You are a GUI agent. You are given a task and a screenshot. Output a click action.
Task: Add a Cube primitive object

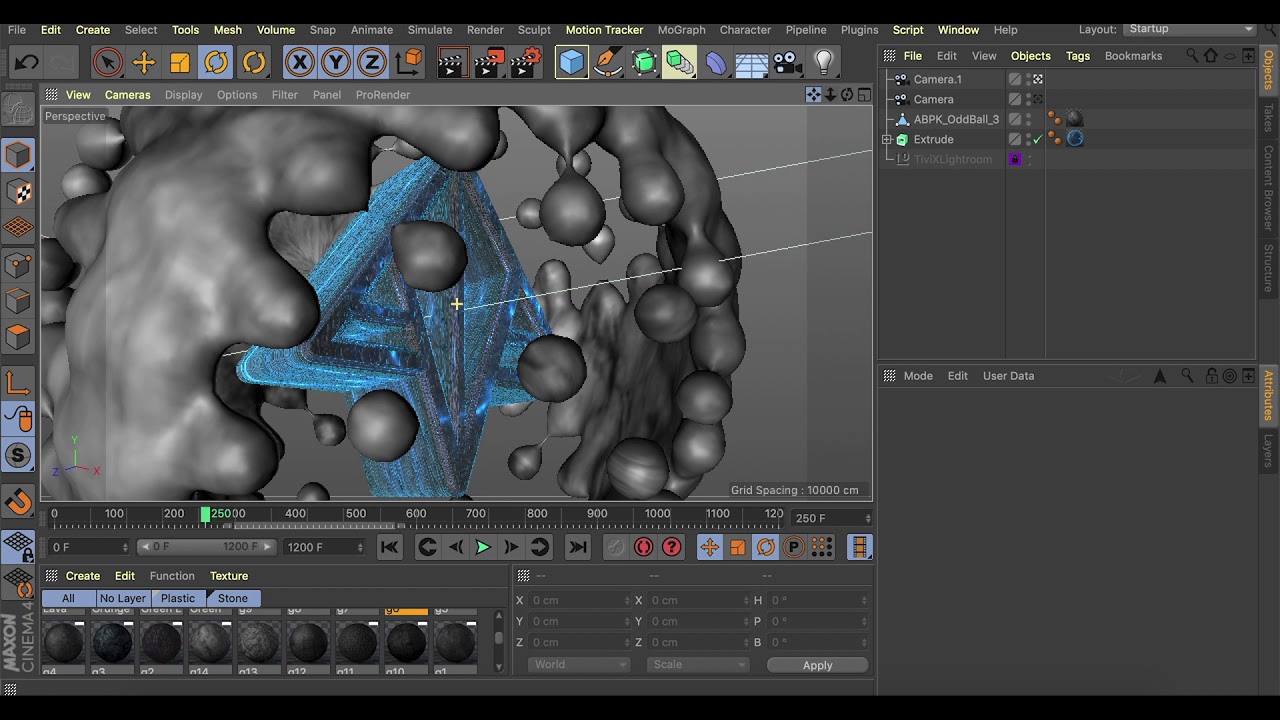point(571,64)
